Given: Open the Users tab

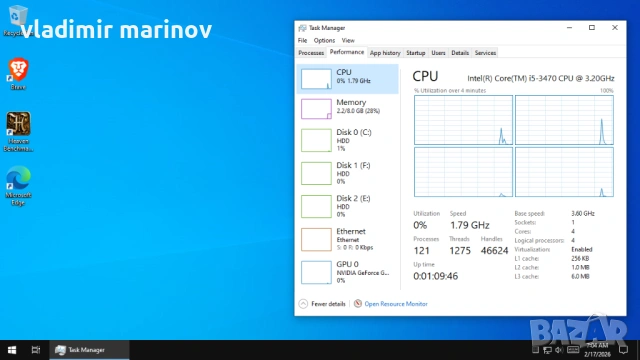Looking at the screenshot, I should (x=438, y=53).
